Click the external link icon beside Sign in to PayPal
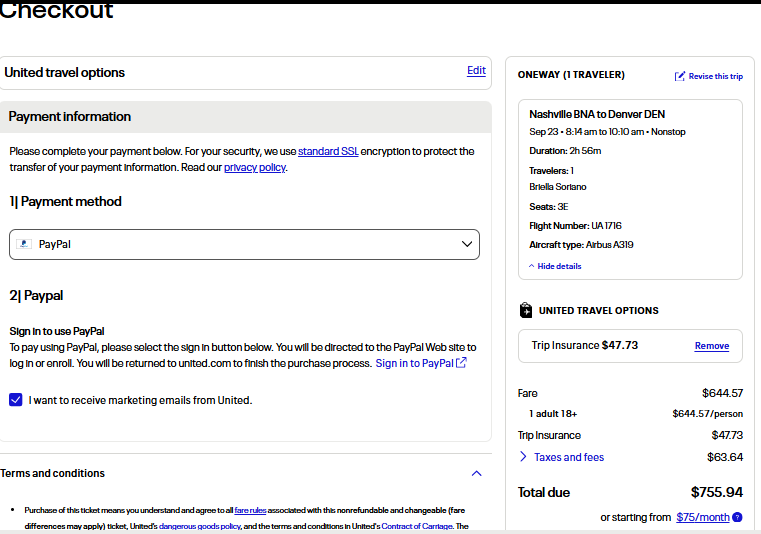761x534 pixels. (461, 363)
